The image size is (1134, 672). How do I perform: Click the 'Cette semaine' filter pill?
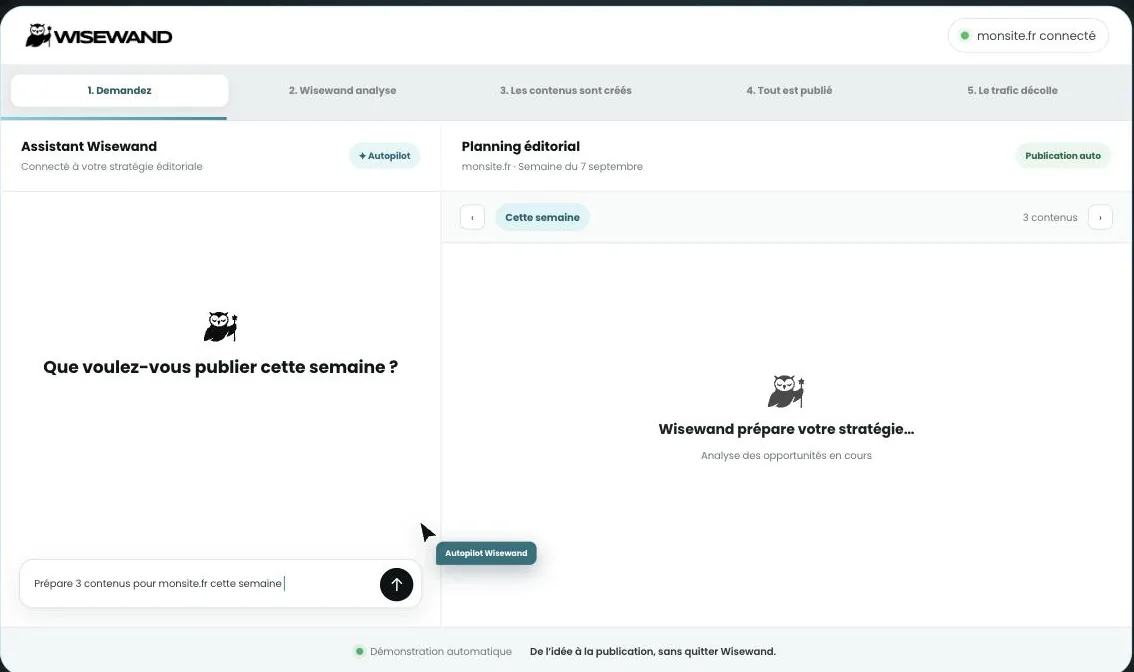point(542,217)
